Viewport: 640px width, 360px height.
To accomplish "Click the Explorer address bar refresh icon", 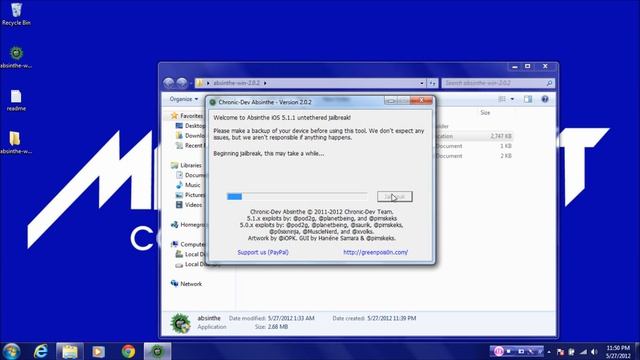I will (x=432, y=83).
